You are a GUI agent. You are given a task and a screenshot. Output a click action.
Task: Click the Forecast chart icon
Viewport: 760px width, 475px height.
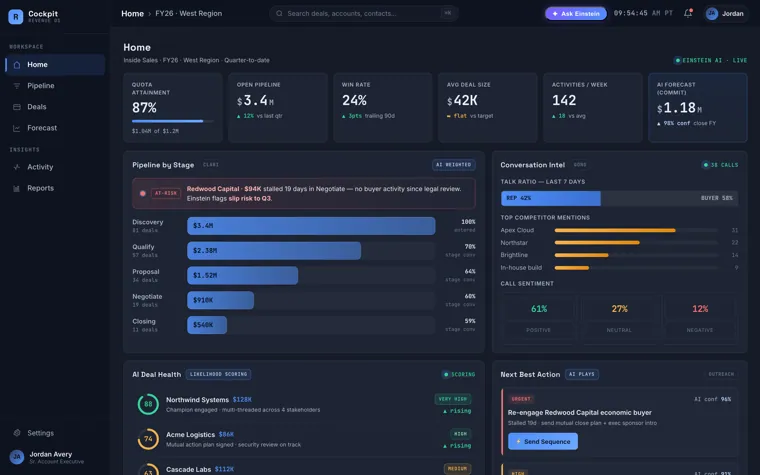click(x=17, y=128)
